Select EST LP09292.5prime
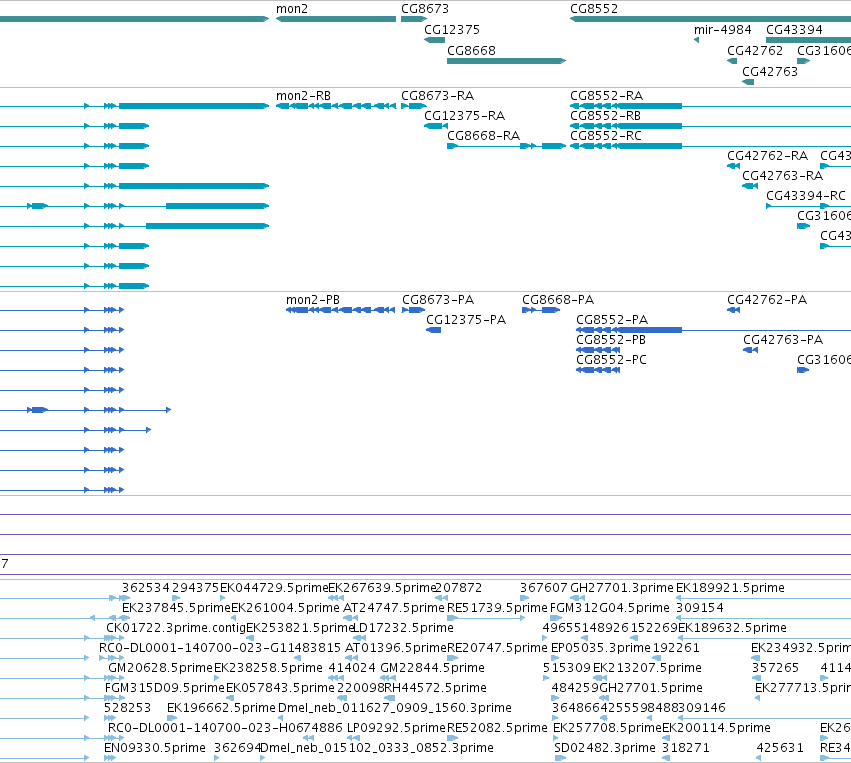Screen dimensions: 851x763 click(396, 728)
